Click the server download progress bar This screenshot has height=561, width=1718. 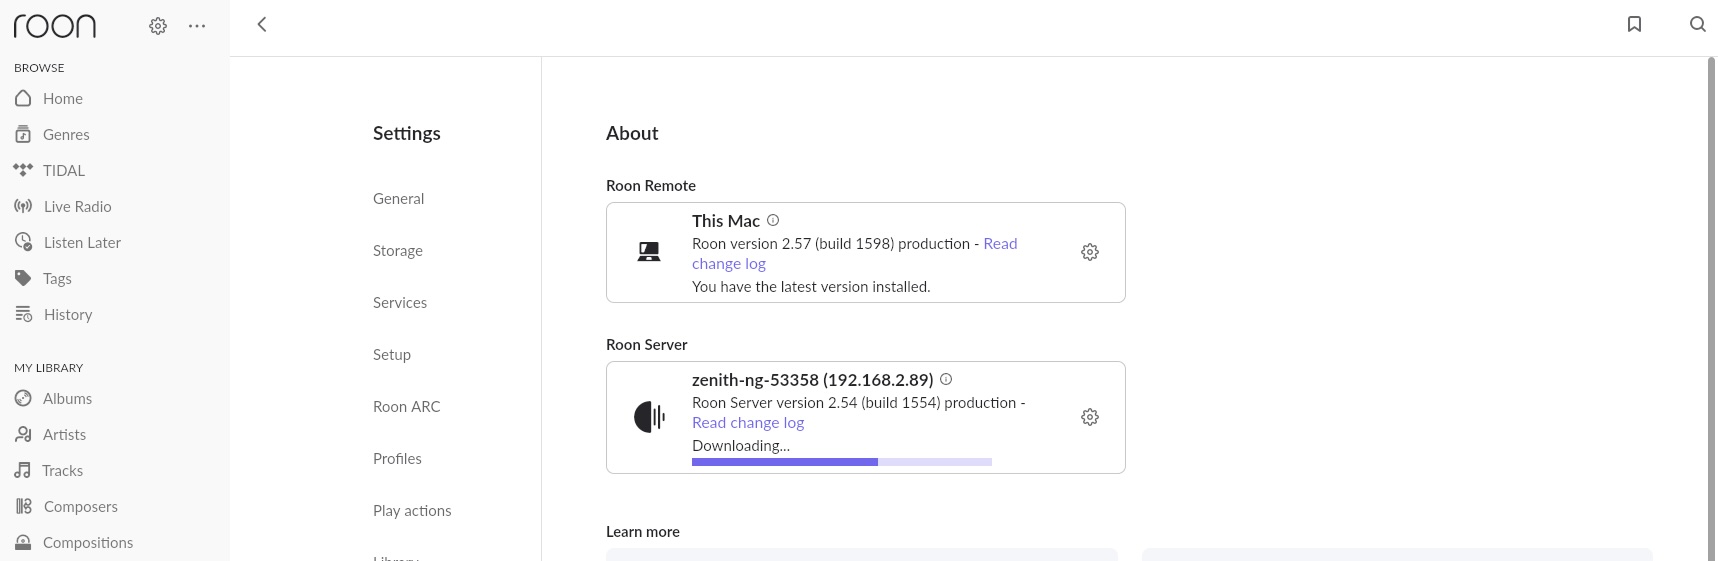click(841, 462)
